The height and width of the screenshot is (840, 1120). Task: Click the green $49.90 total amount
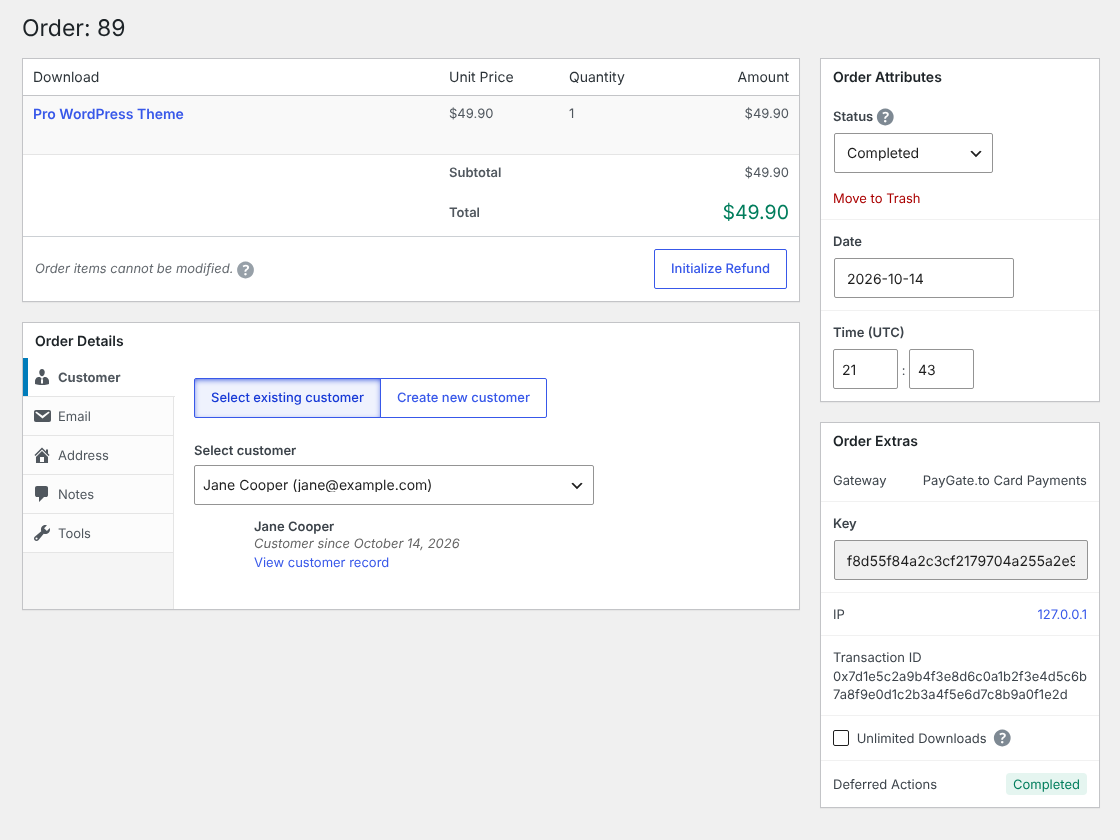756,212
